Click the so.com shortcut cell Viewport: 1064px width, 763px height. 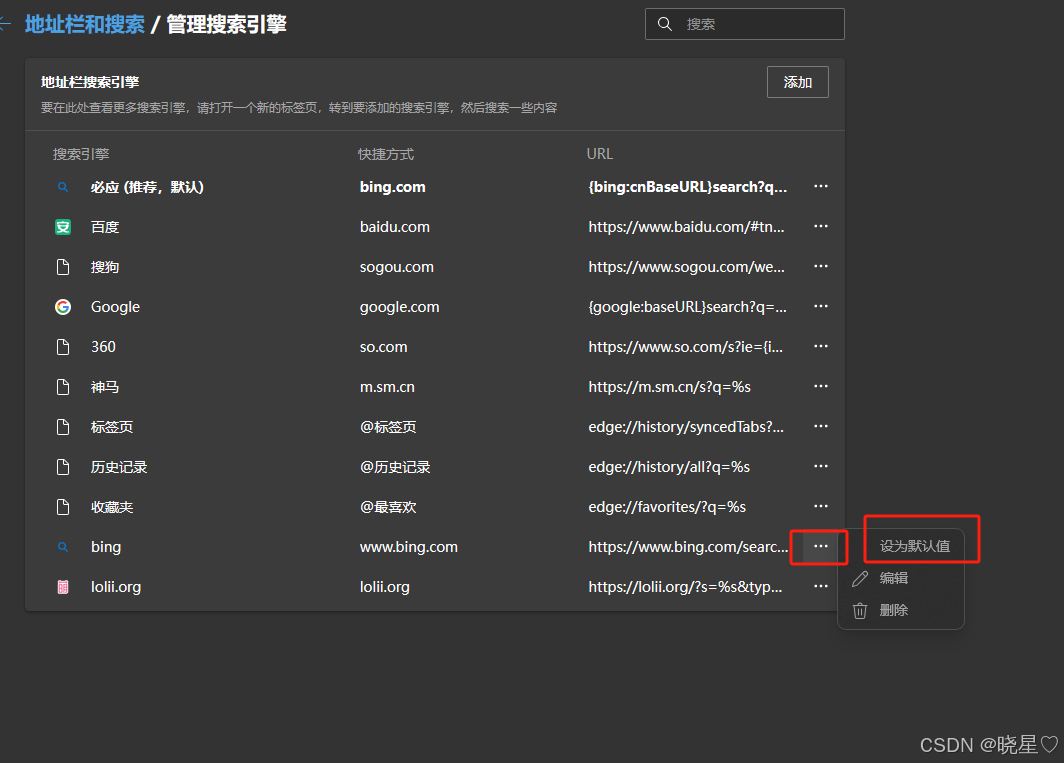(x=383, y=348)
